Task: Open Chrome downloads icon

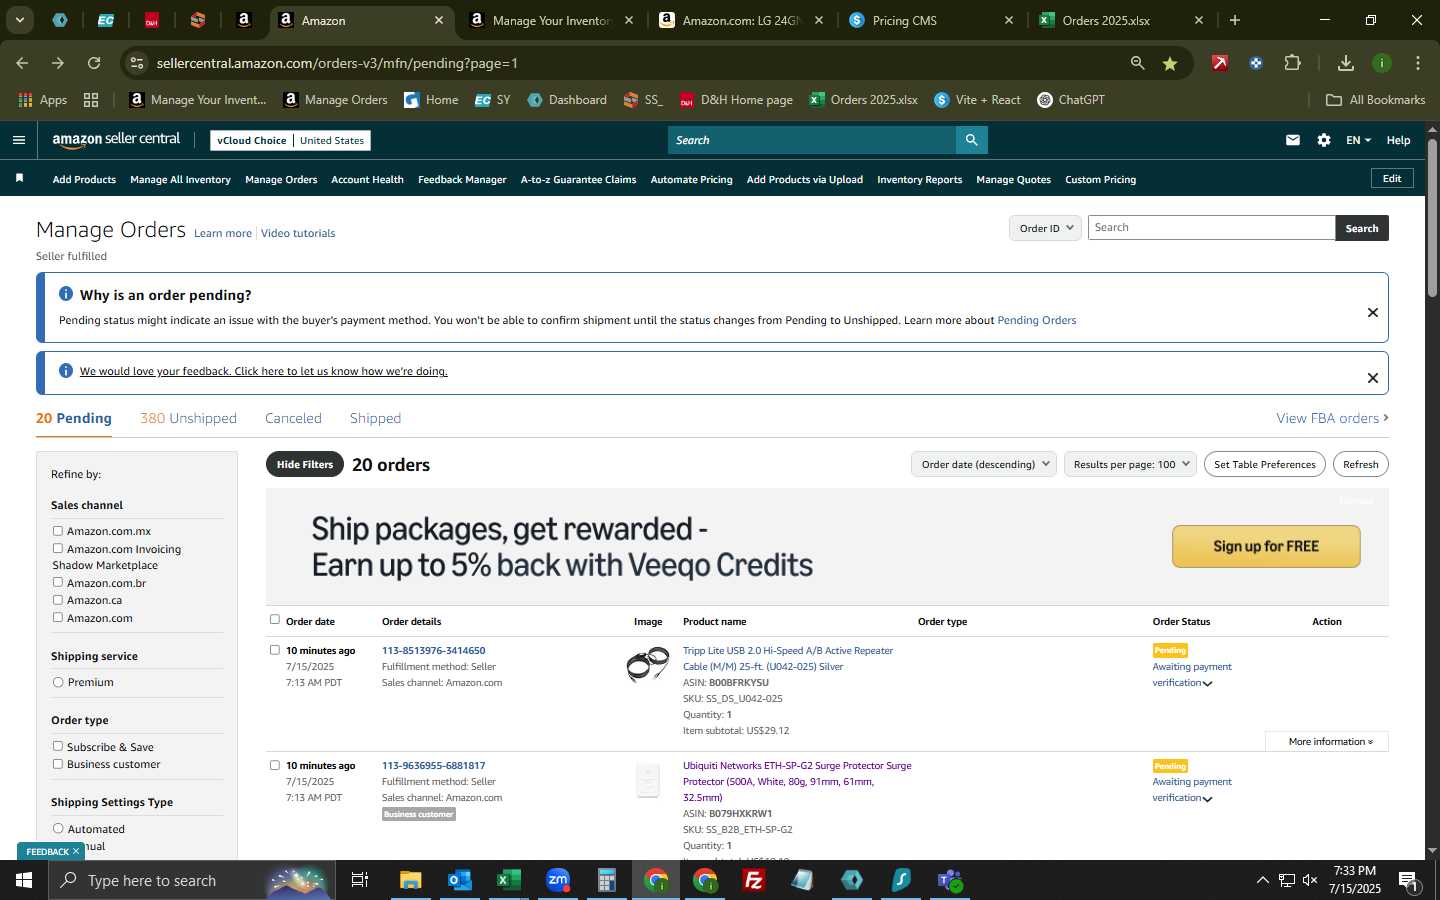Action: (1346, 63)
